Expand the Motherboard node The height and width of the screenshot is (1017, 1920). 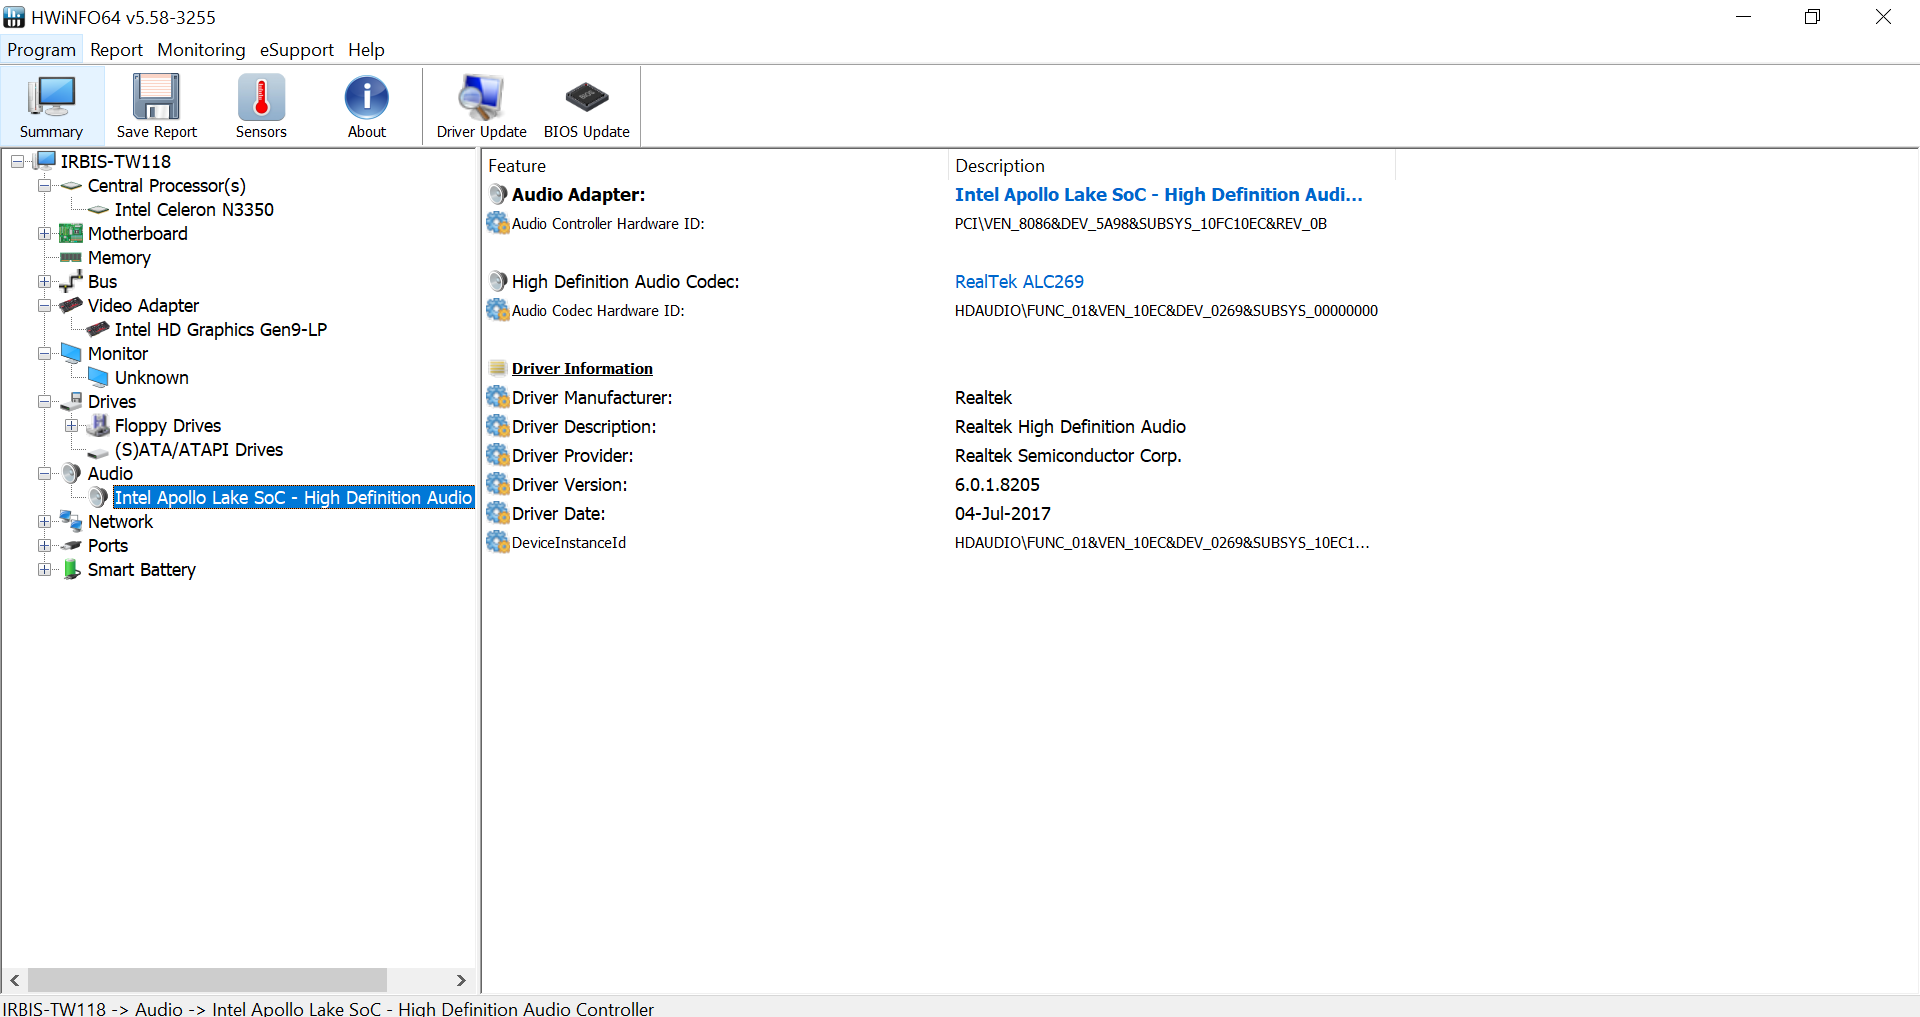point(44,233)
